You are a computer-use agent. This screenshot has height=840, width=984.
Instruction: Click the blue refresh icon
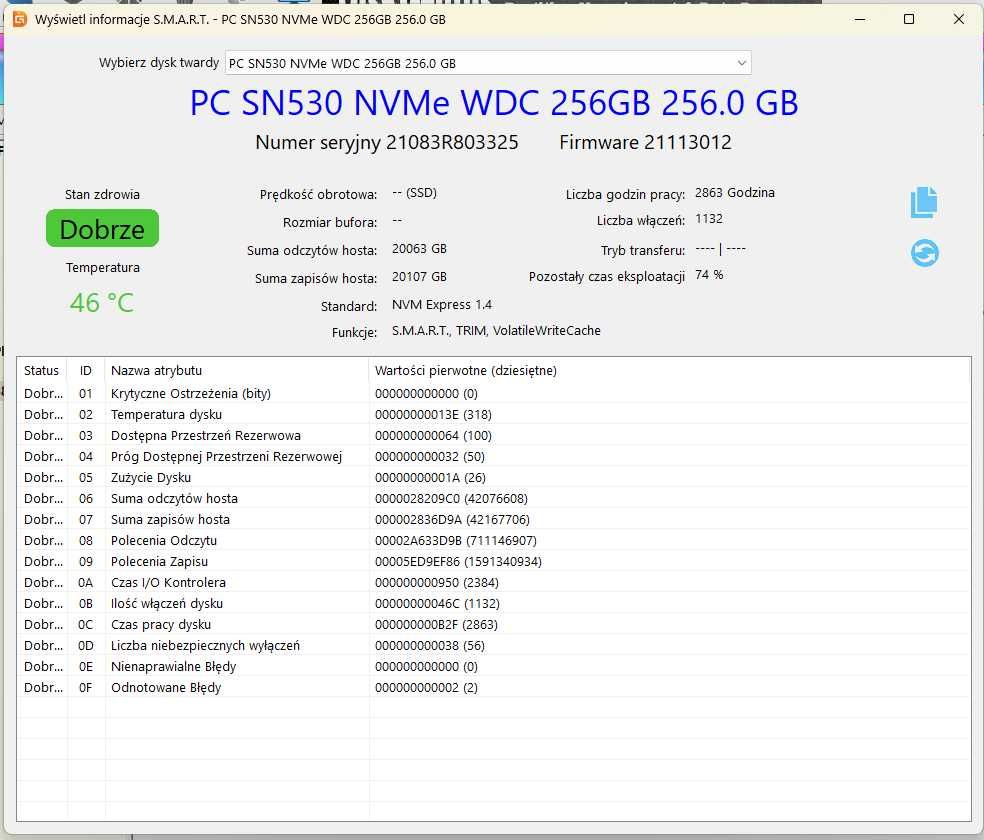[924, 253]
